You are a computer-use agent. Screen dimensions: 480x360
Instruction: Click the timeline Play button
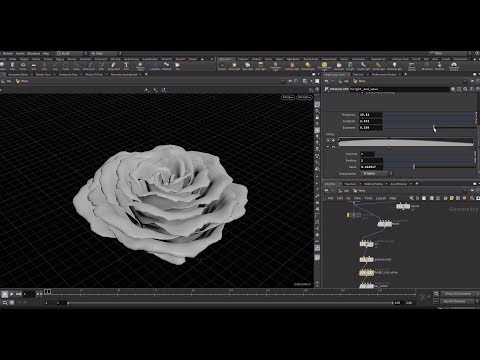point(12,294)
